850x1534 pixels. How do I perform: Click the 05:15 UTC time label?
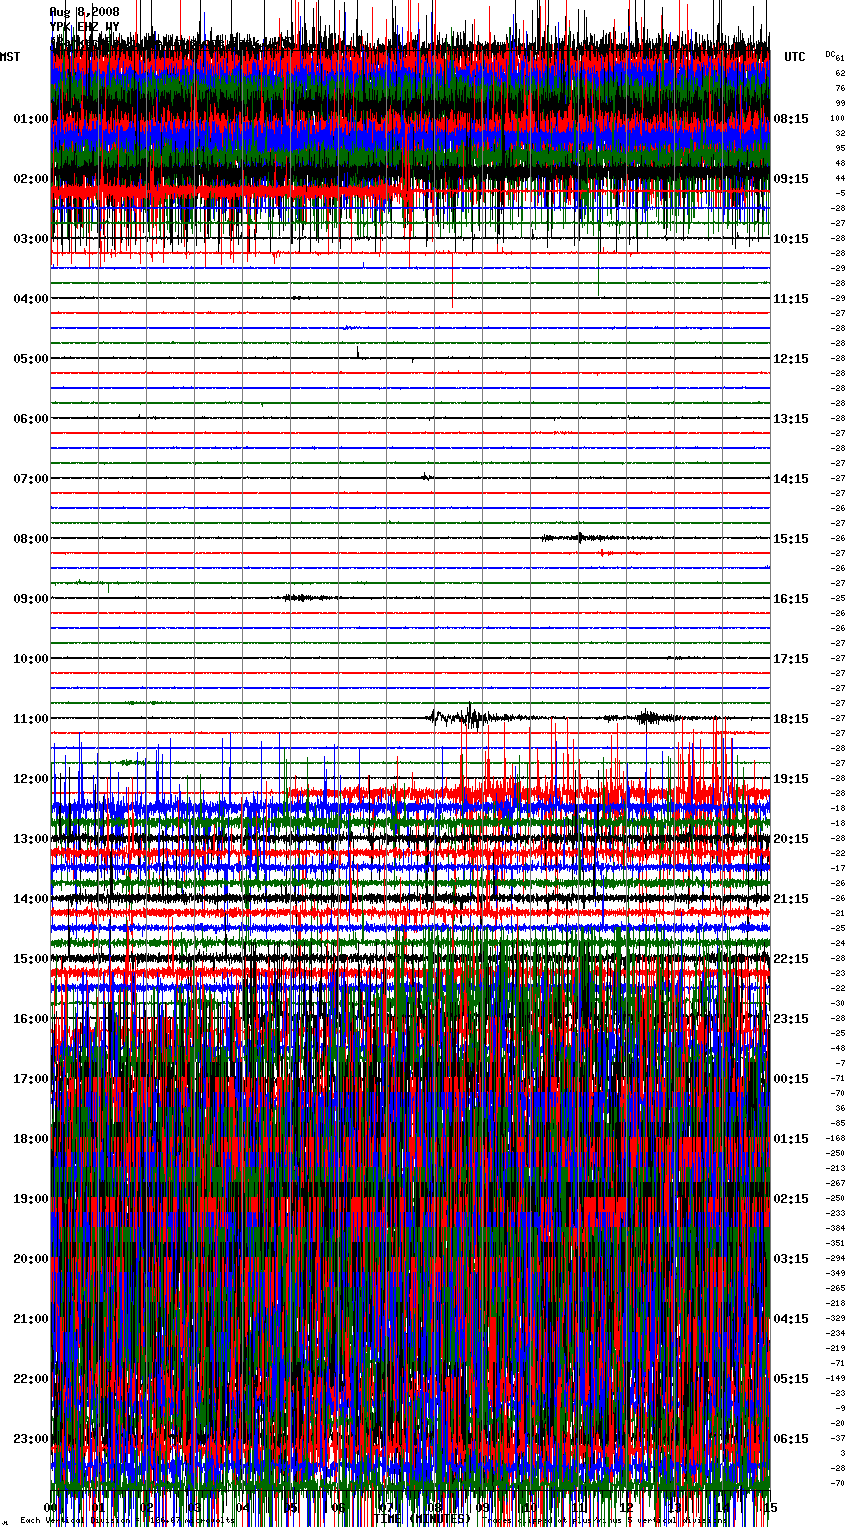point(791,1379)
